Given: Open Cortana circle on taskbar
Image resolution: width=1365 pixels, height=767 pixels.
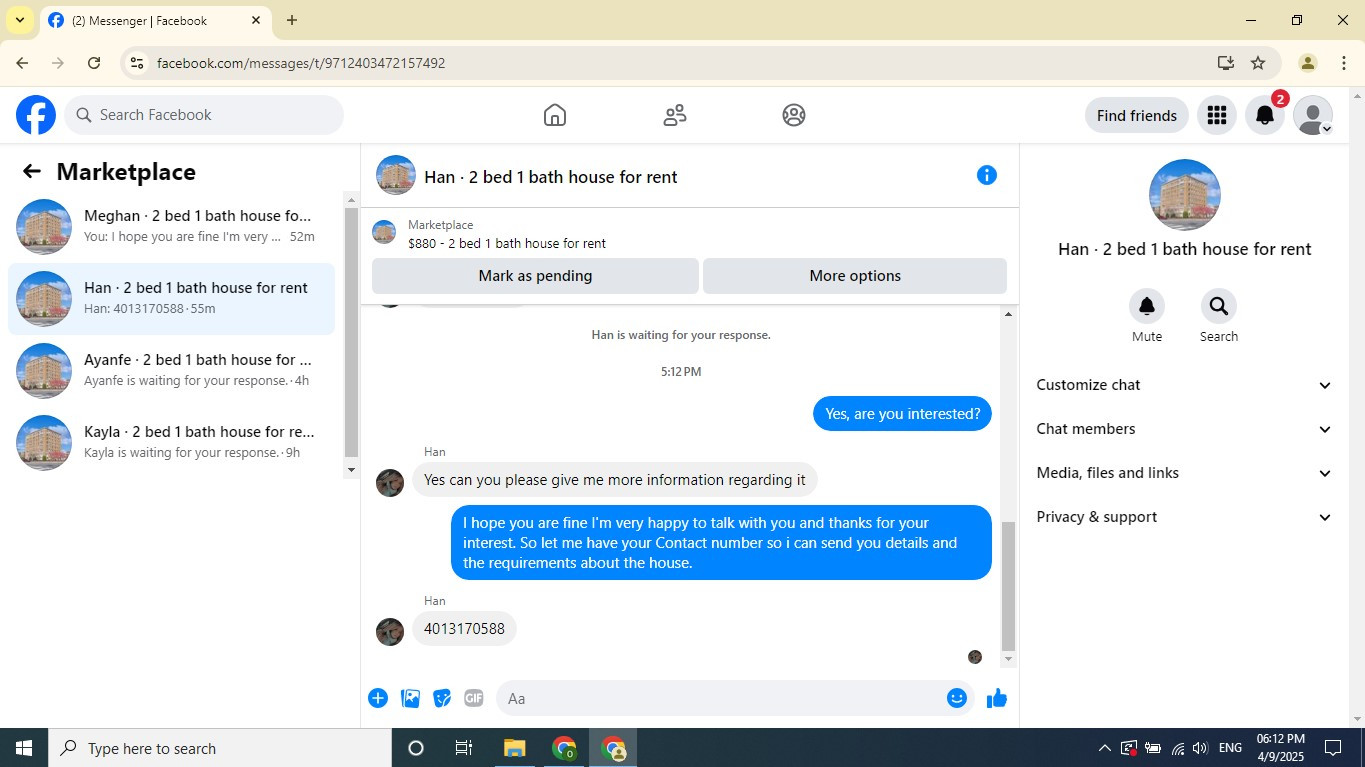Looking at the screenshot, I should click(x=416, y=748).
